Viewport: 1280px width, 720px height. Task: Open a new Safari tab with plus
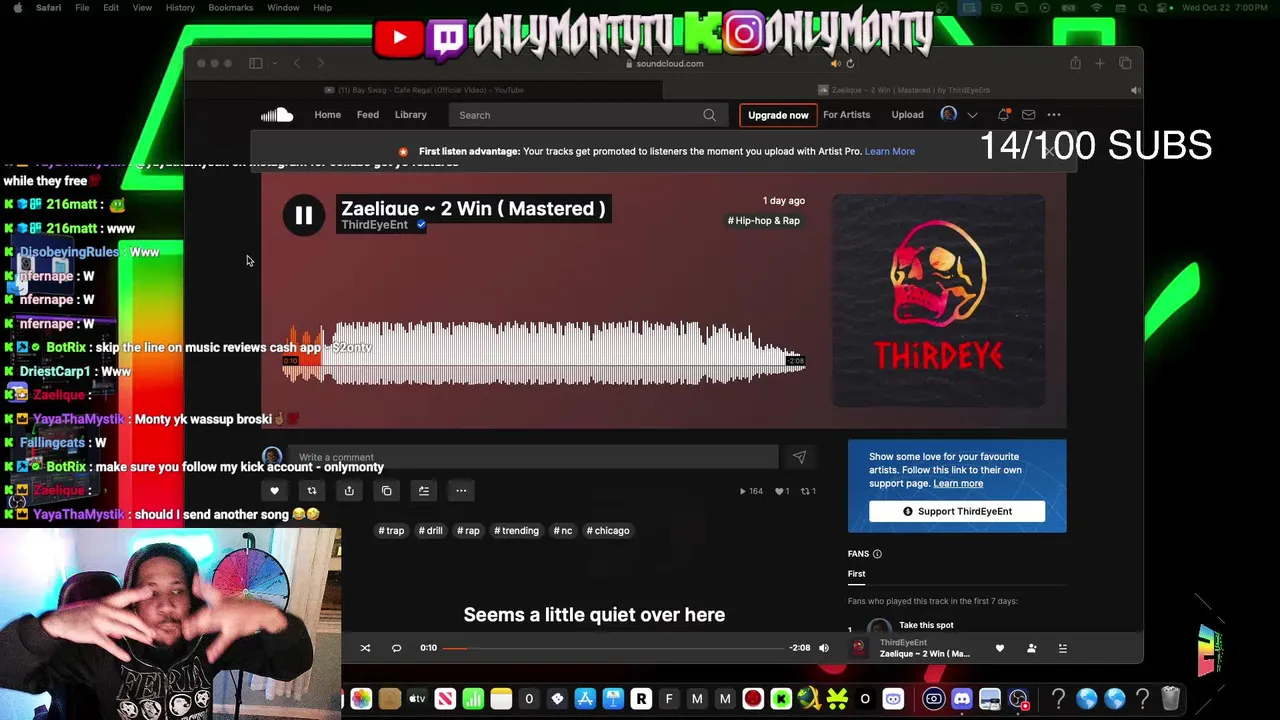1099,63
